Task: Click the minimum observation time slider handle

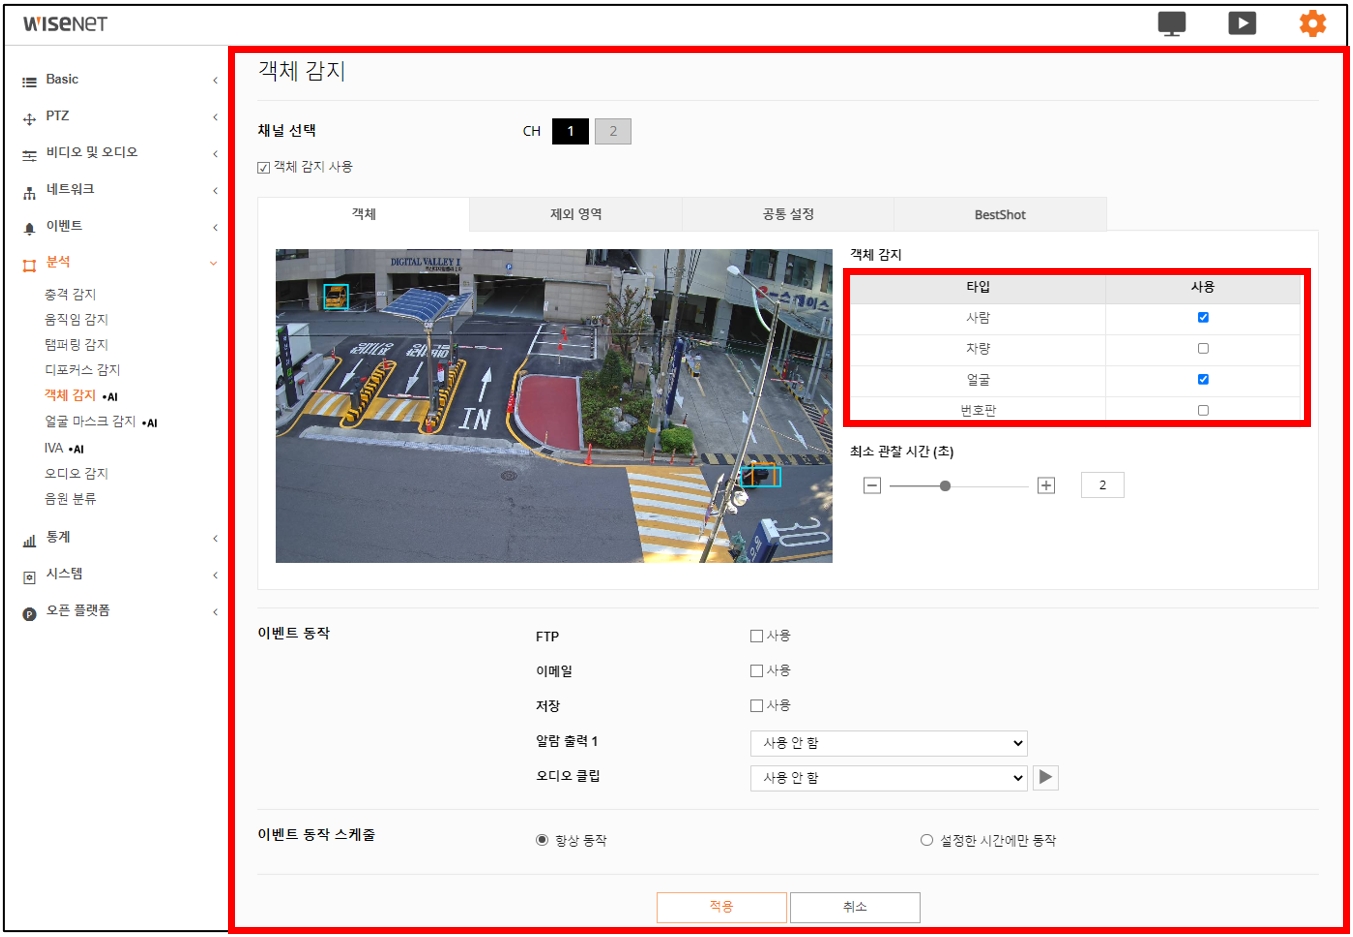Action: tap(945, 486)
